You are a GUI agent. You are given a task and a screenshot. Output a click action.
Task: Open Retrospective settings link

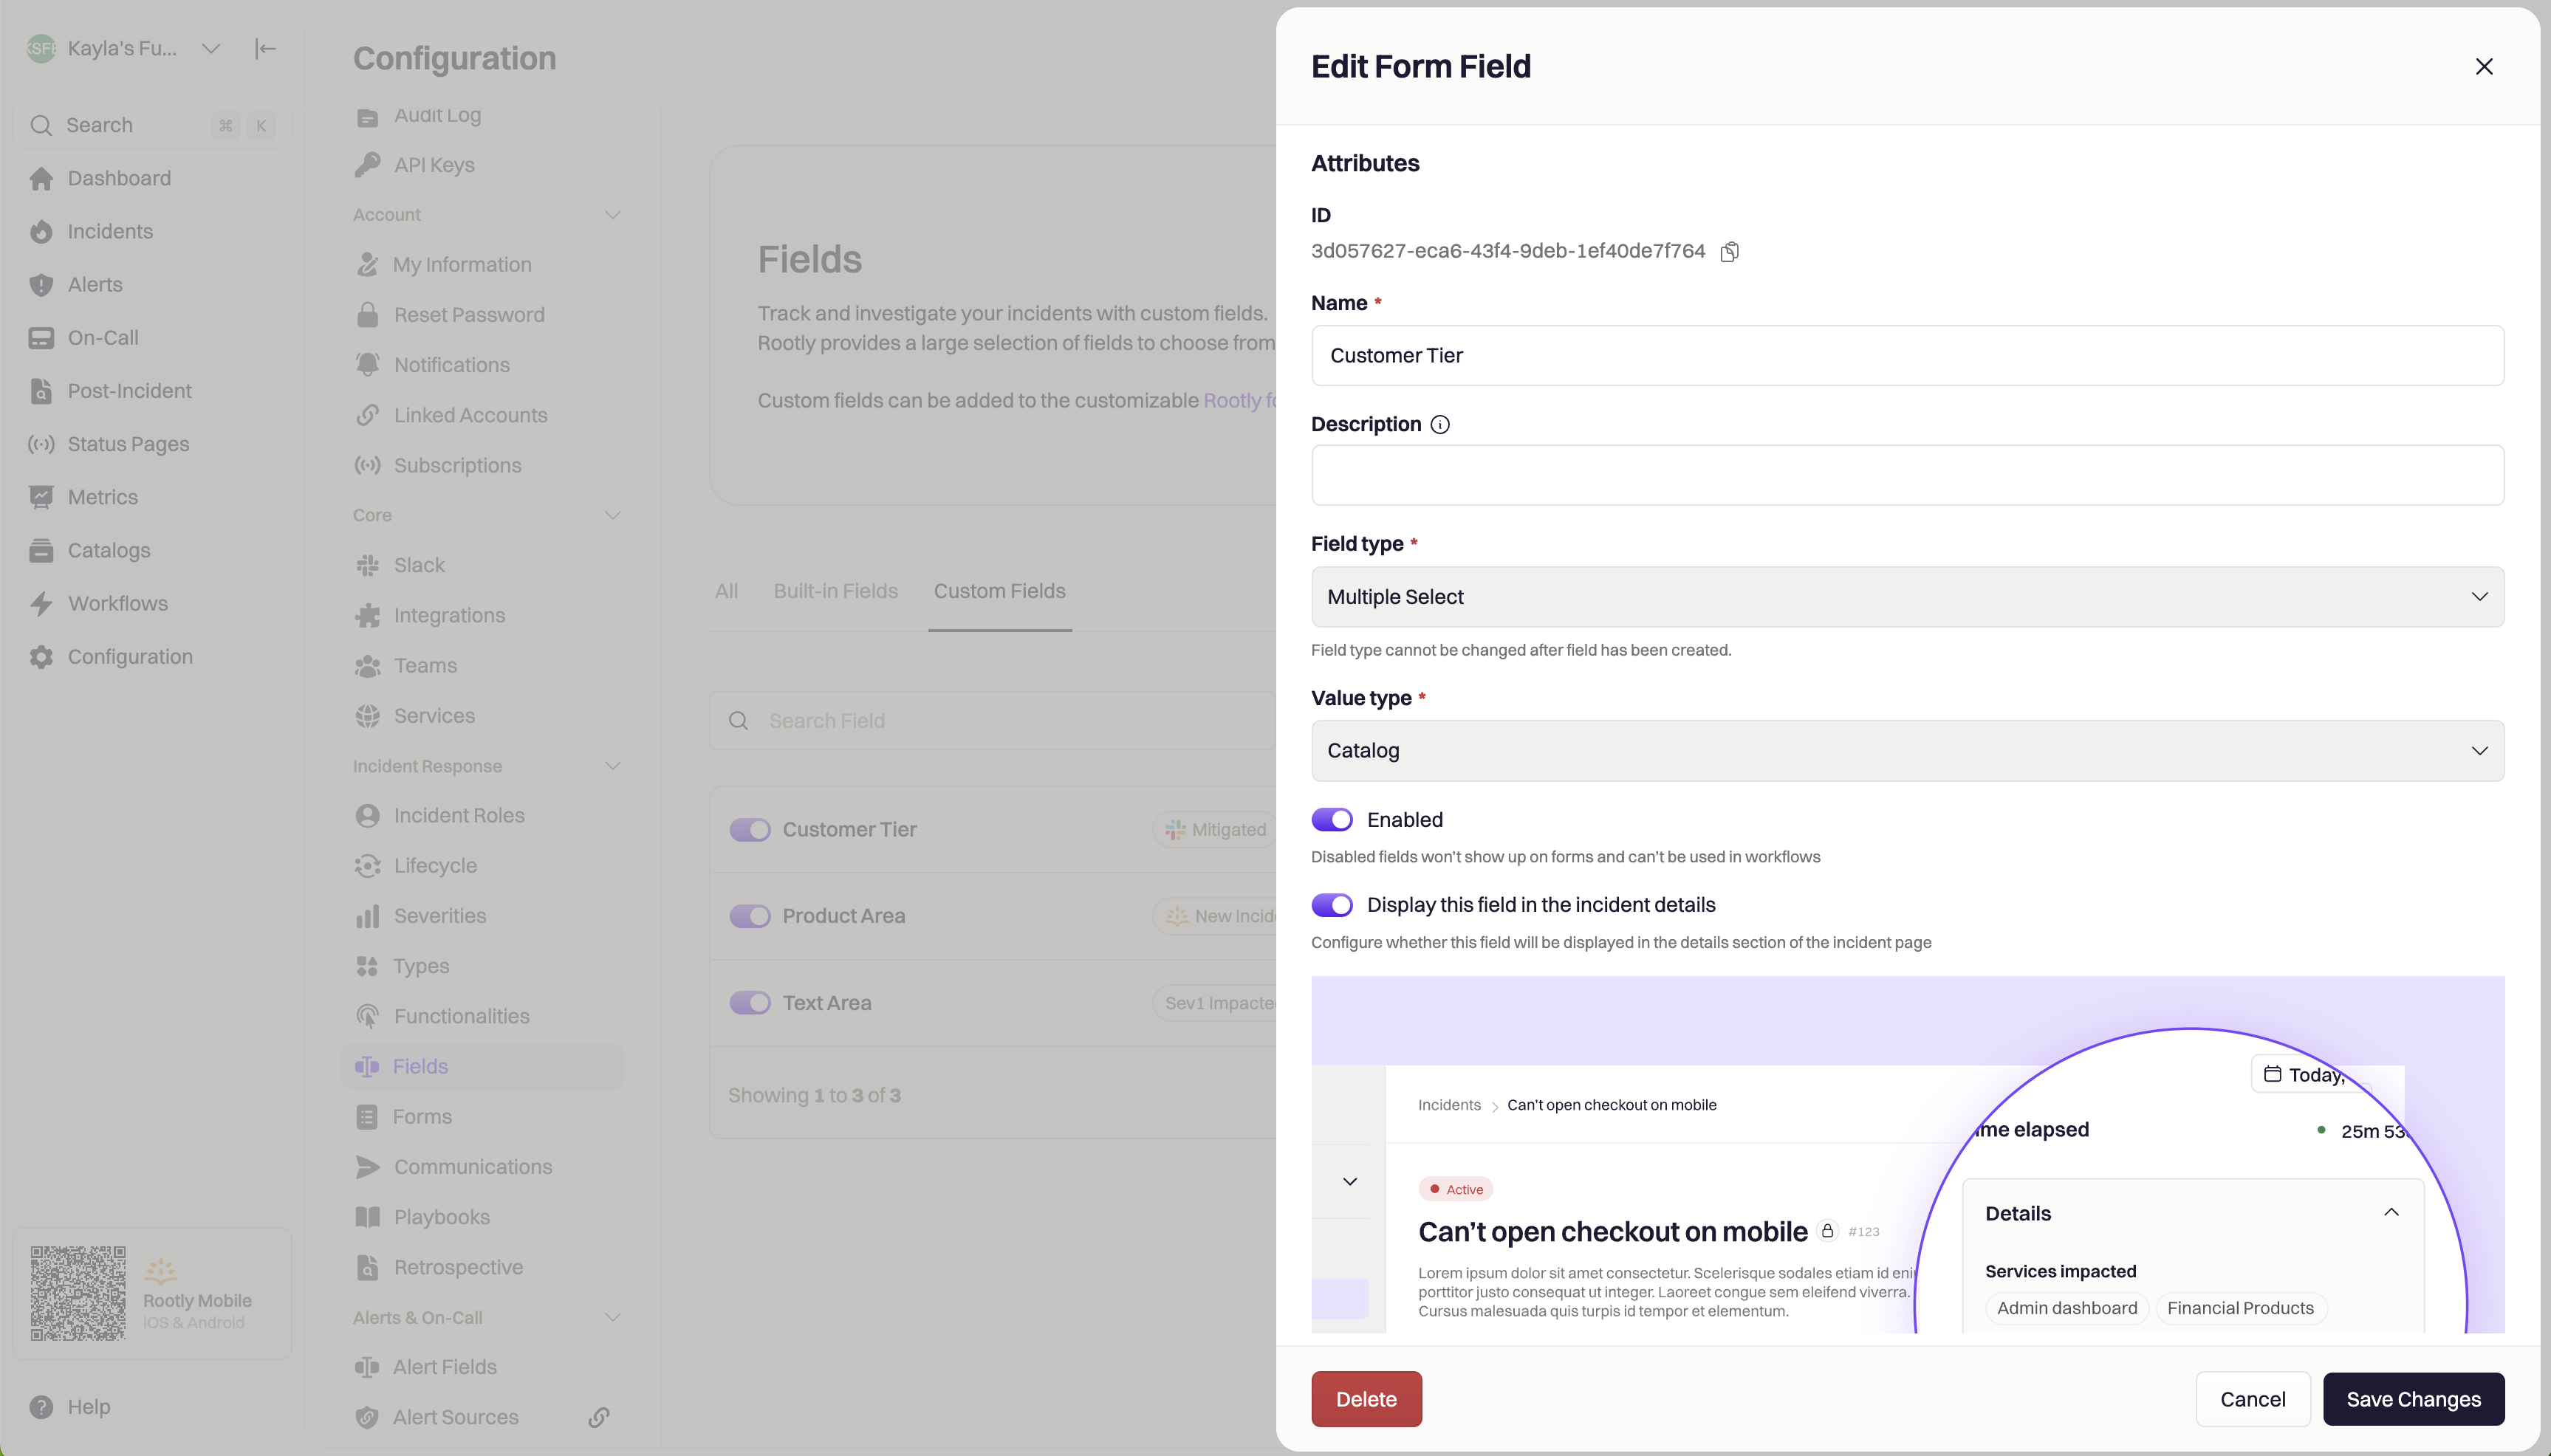pos(484,1267)
